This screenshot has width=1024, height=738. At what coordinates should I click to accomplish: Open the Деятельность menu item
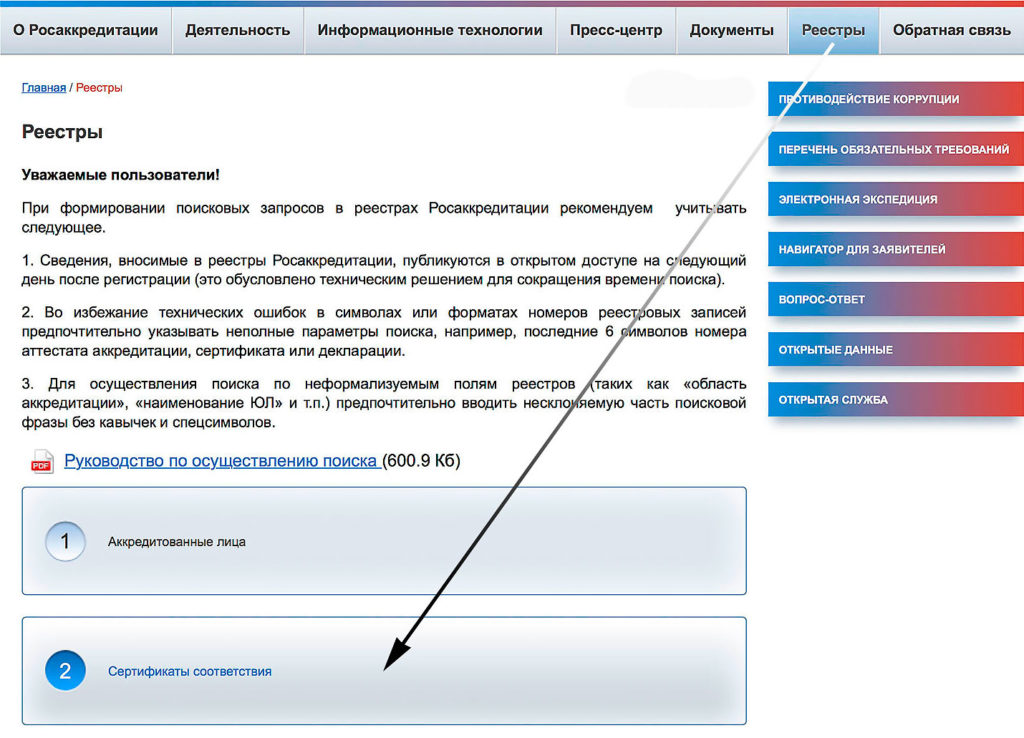tap(238, 30)
